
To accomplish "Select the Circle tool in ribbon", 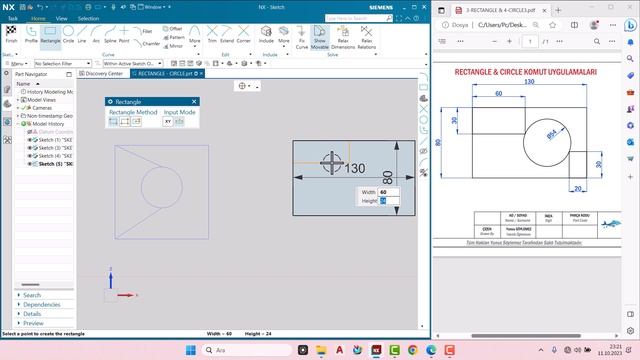I will [x=69, y=34].
